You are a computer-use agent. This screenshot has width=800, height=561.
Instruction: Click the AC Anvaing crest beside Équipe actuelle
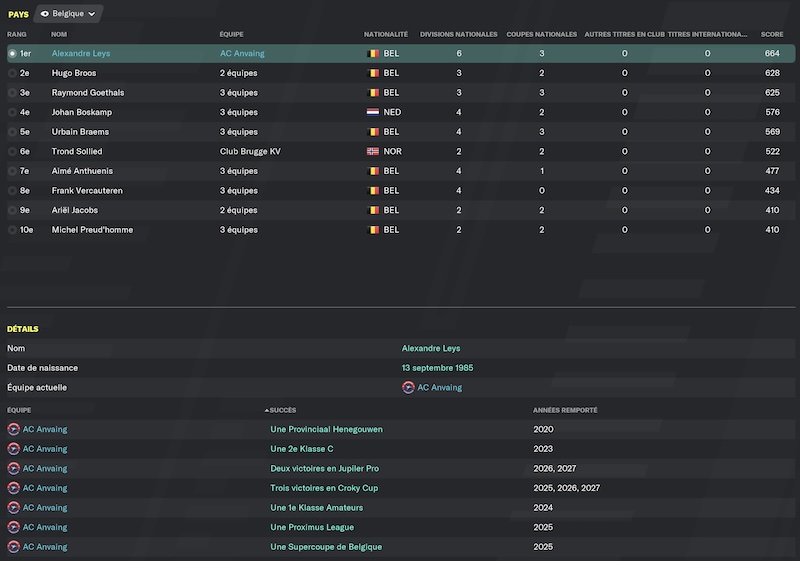coord(408,388)
